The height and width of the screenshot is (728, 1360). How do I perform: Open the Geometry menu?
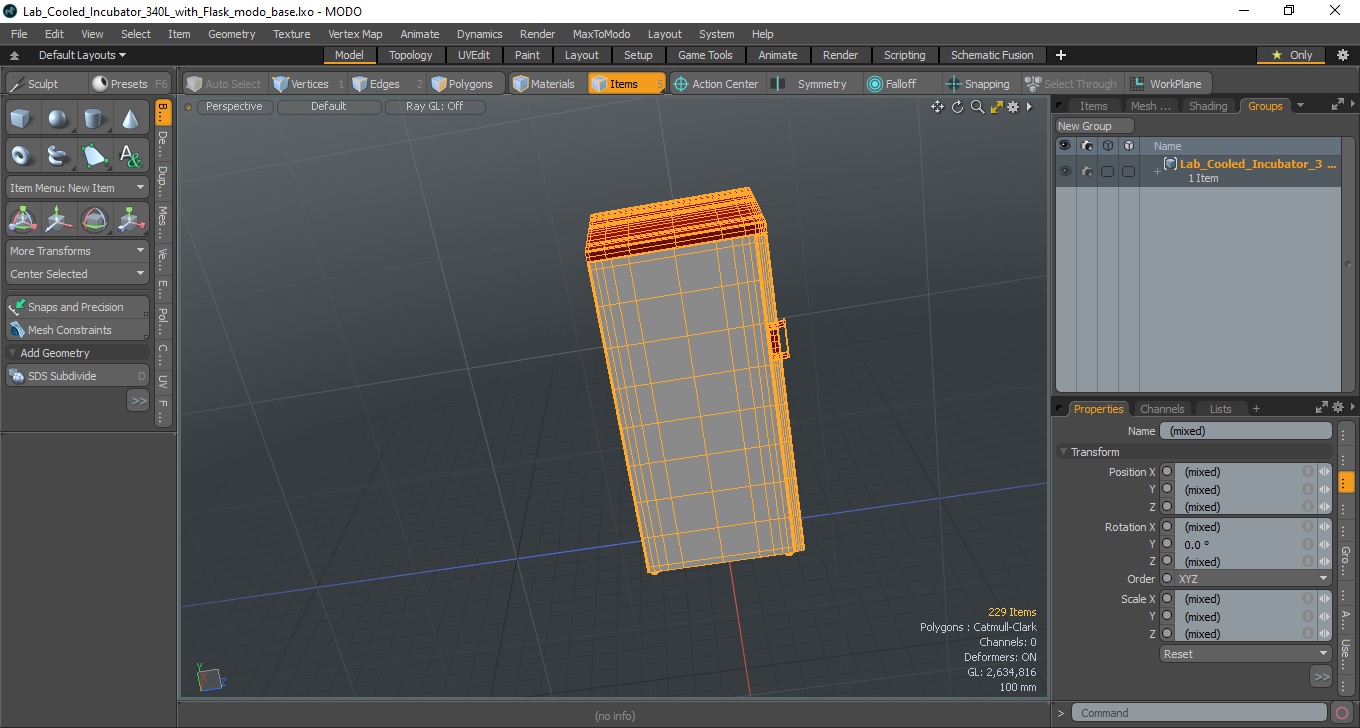pyautogui.click(x=232, y=34)
